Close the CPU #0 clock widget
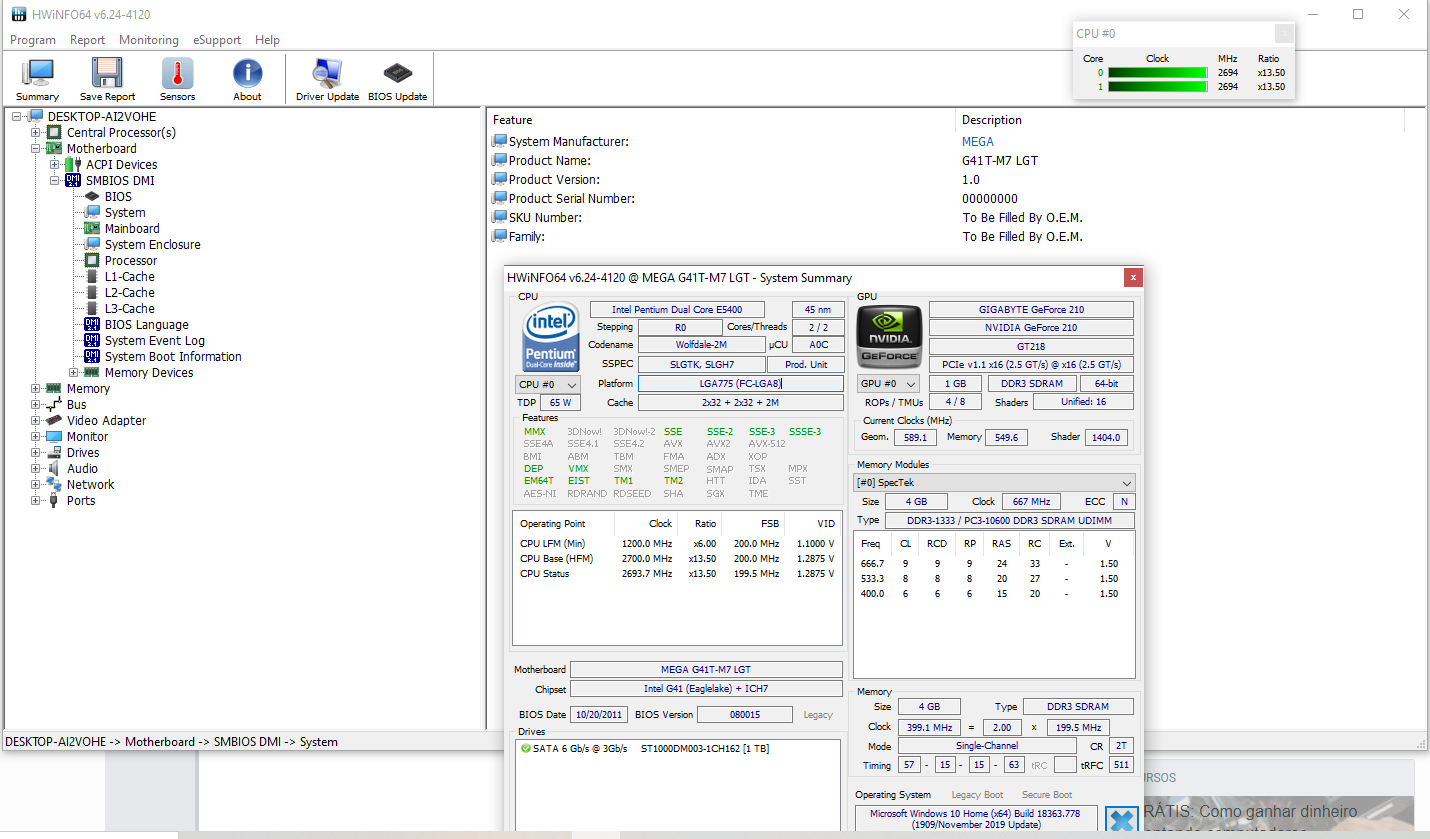This screenshot has height=839, width=1430. pos(1285,33)
